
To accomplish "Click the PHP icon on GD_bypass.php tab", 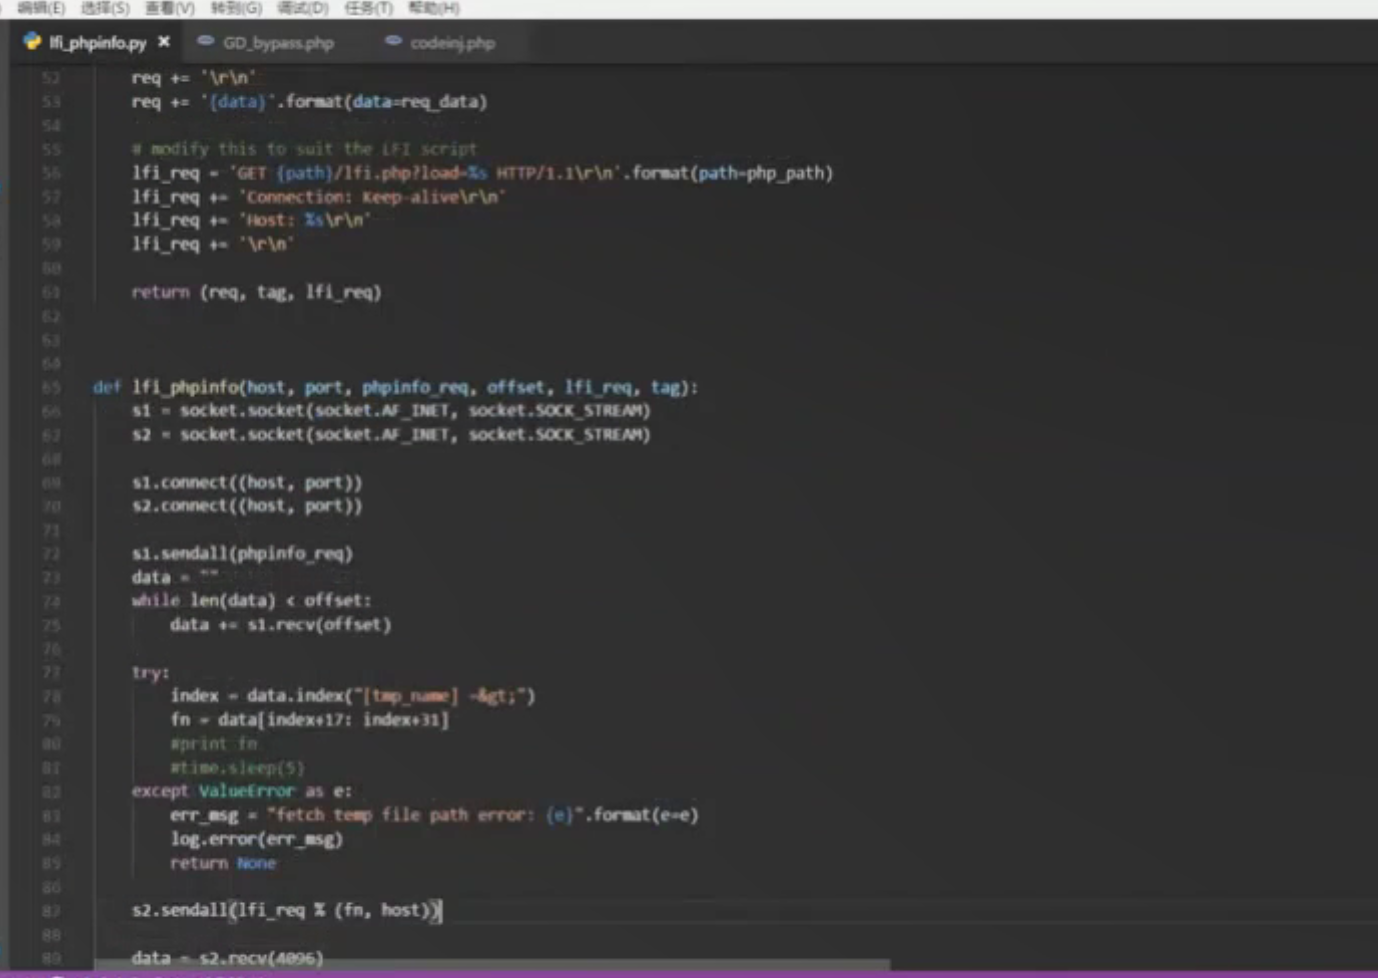I will 206,41.
